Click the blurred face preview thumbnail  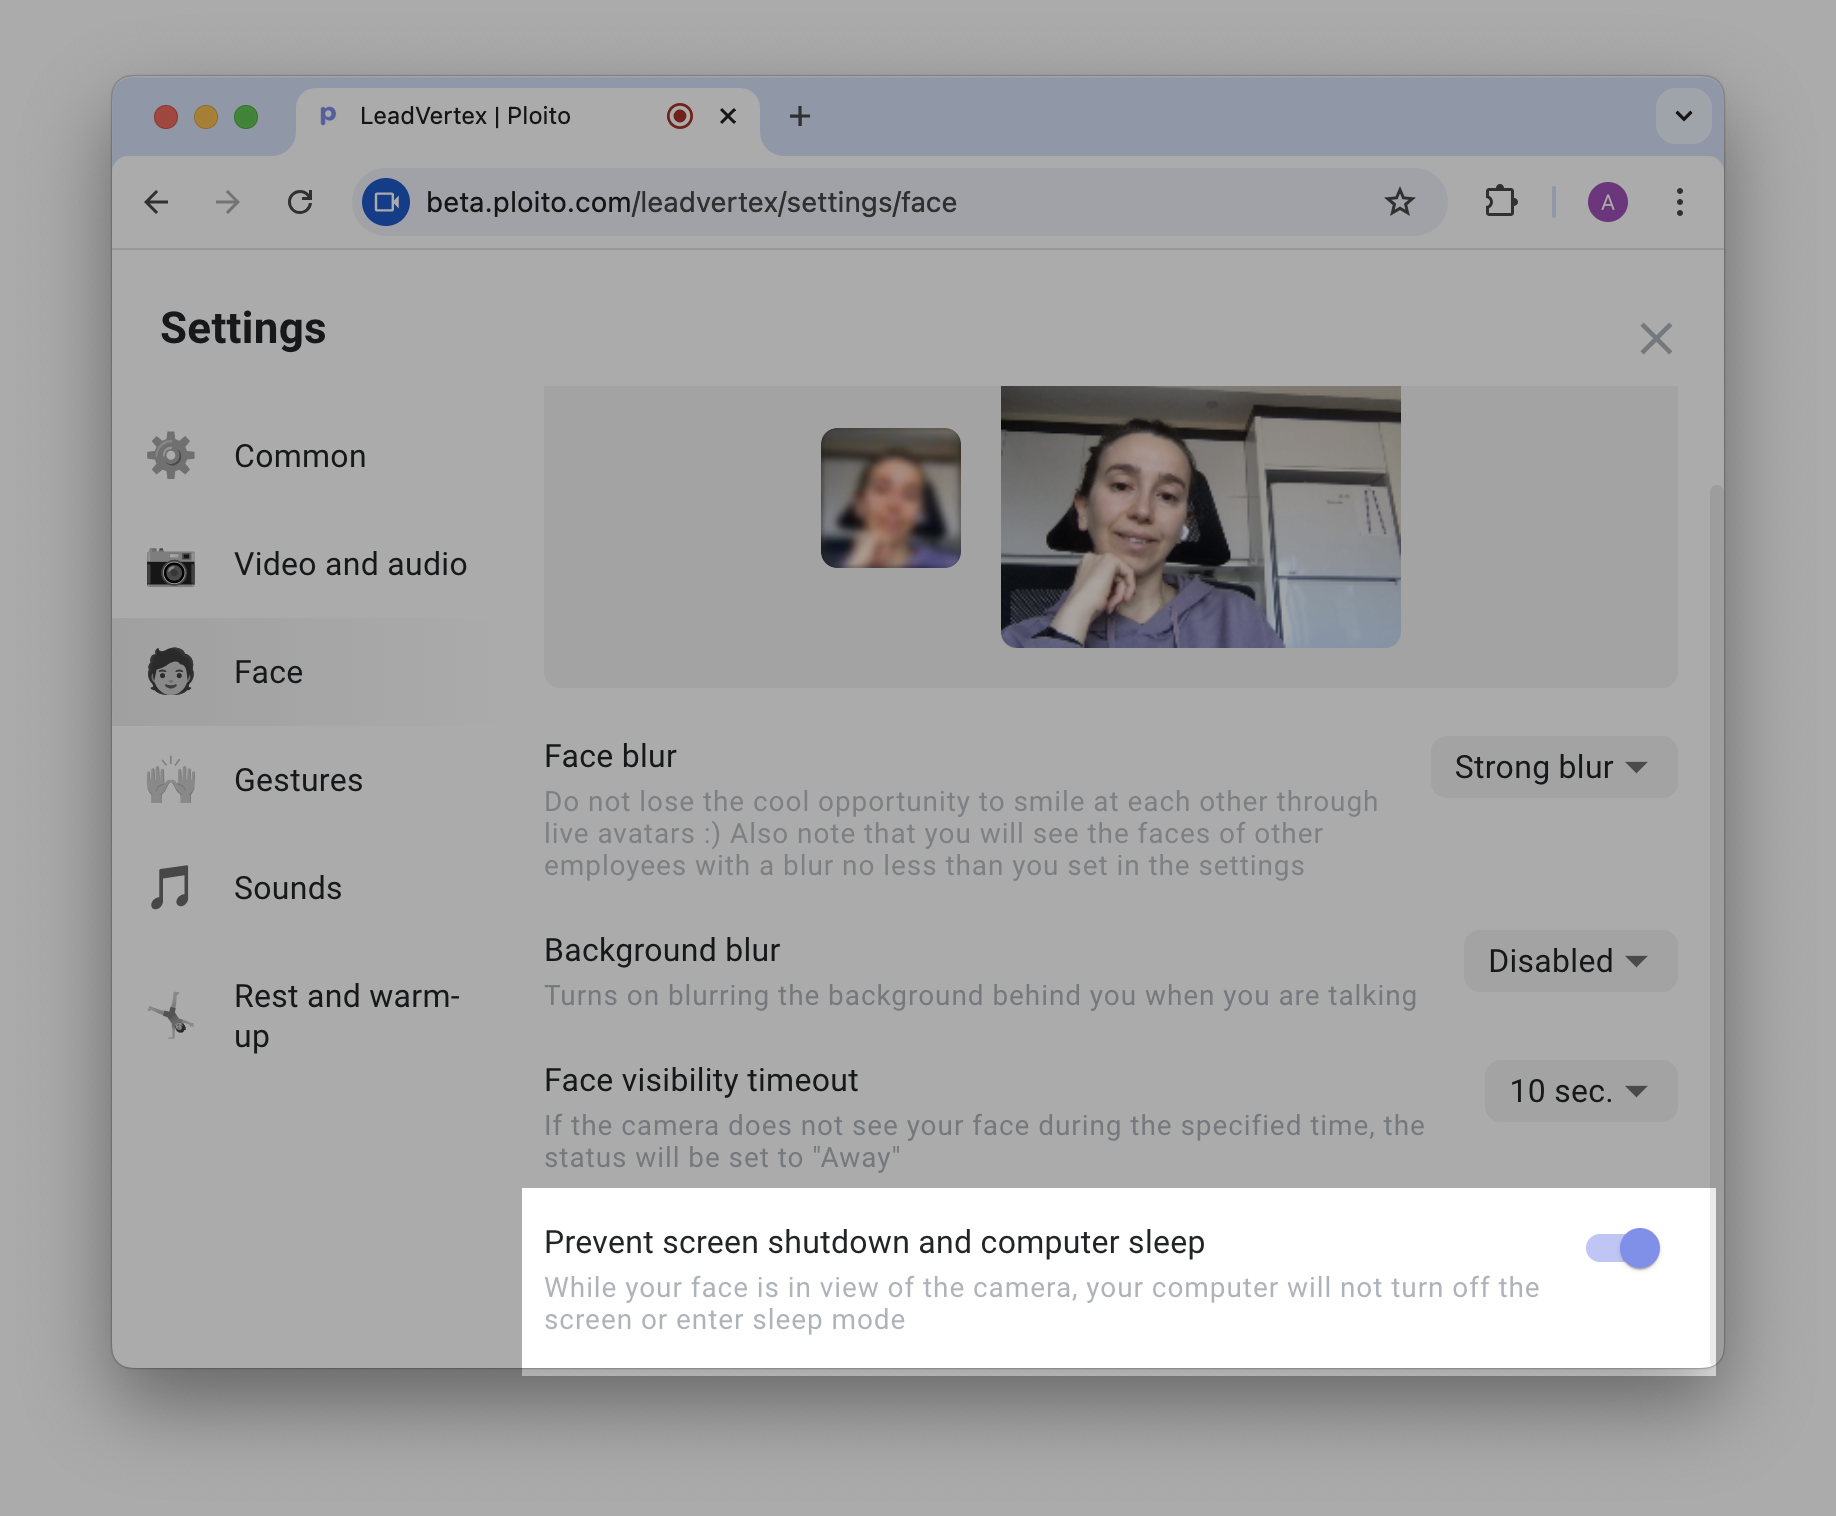[x=891, y=498]
